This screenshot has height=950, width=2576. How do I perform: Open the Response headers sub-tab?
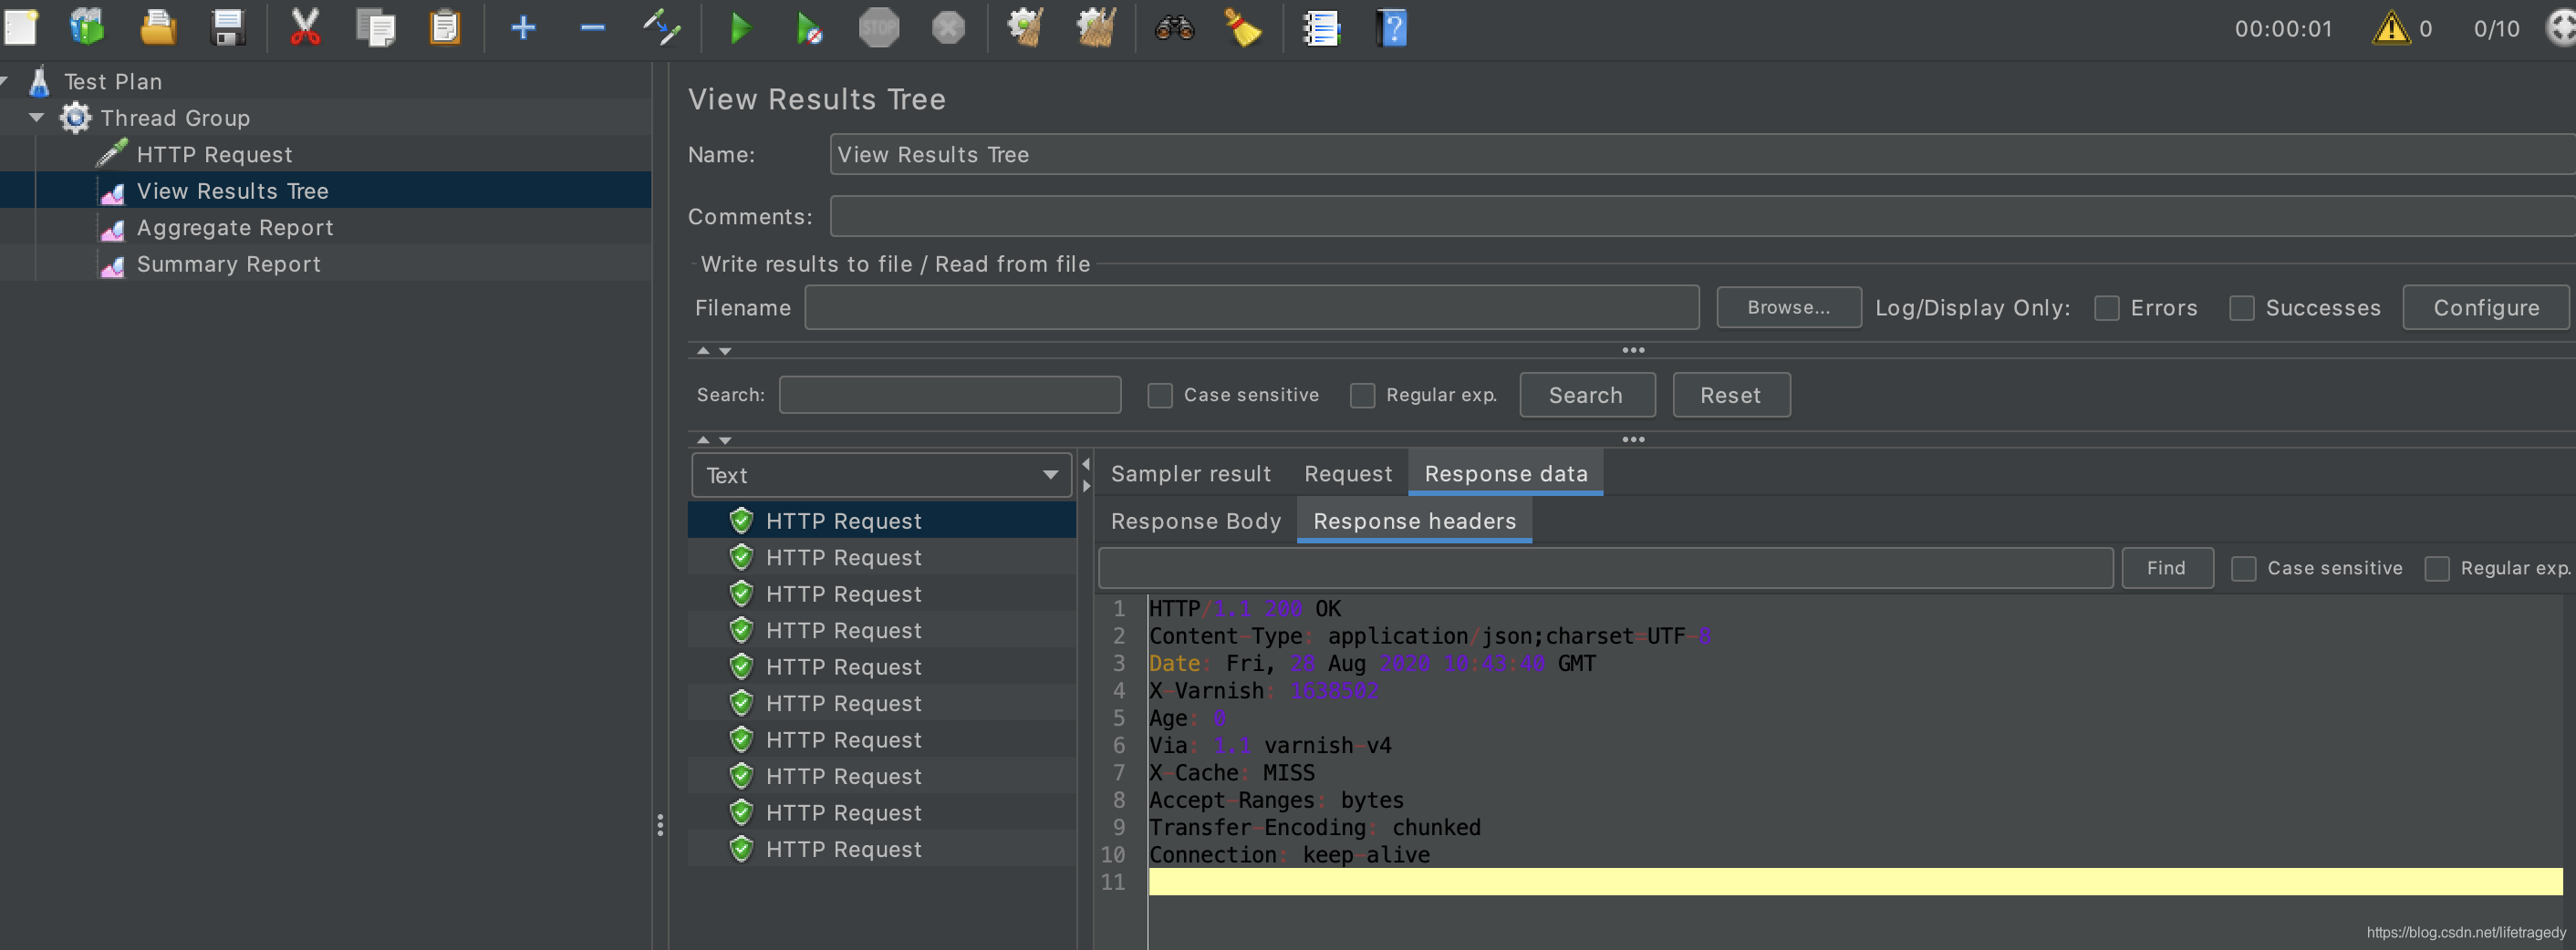tap(1414, 521)
